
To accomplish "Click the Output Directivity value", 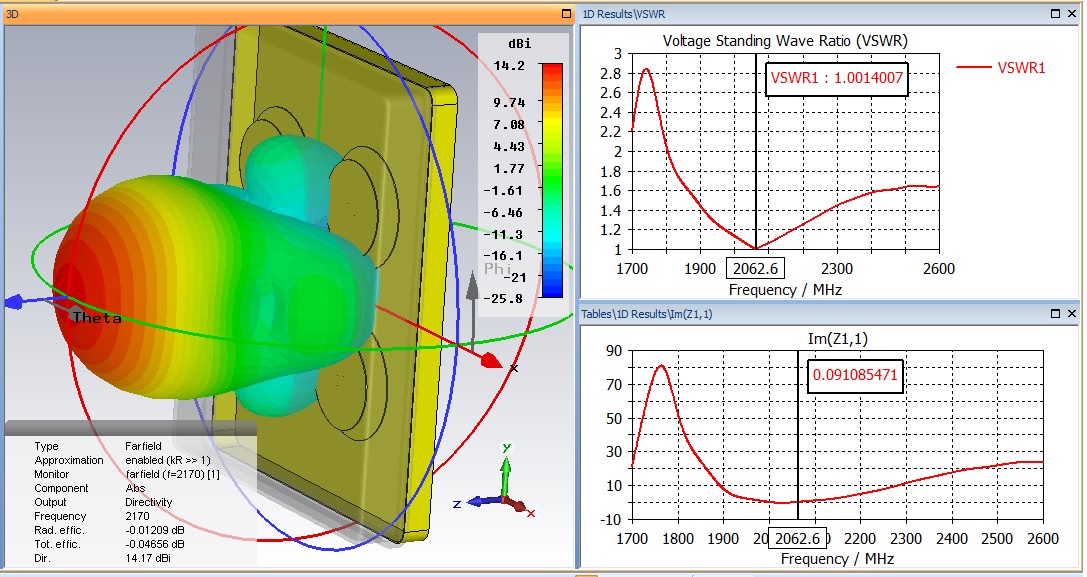I will tap(148, 502).
